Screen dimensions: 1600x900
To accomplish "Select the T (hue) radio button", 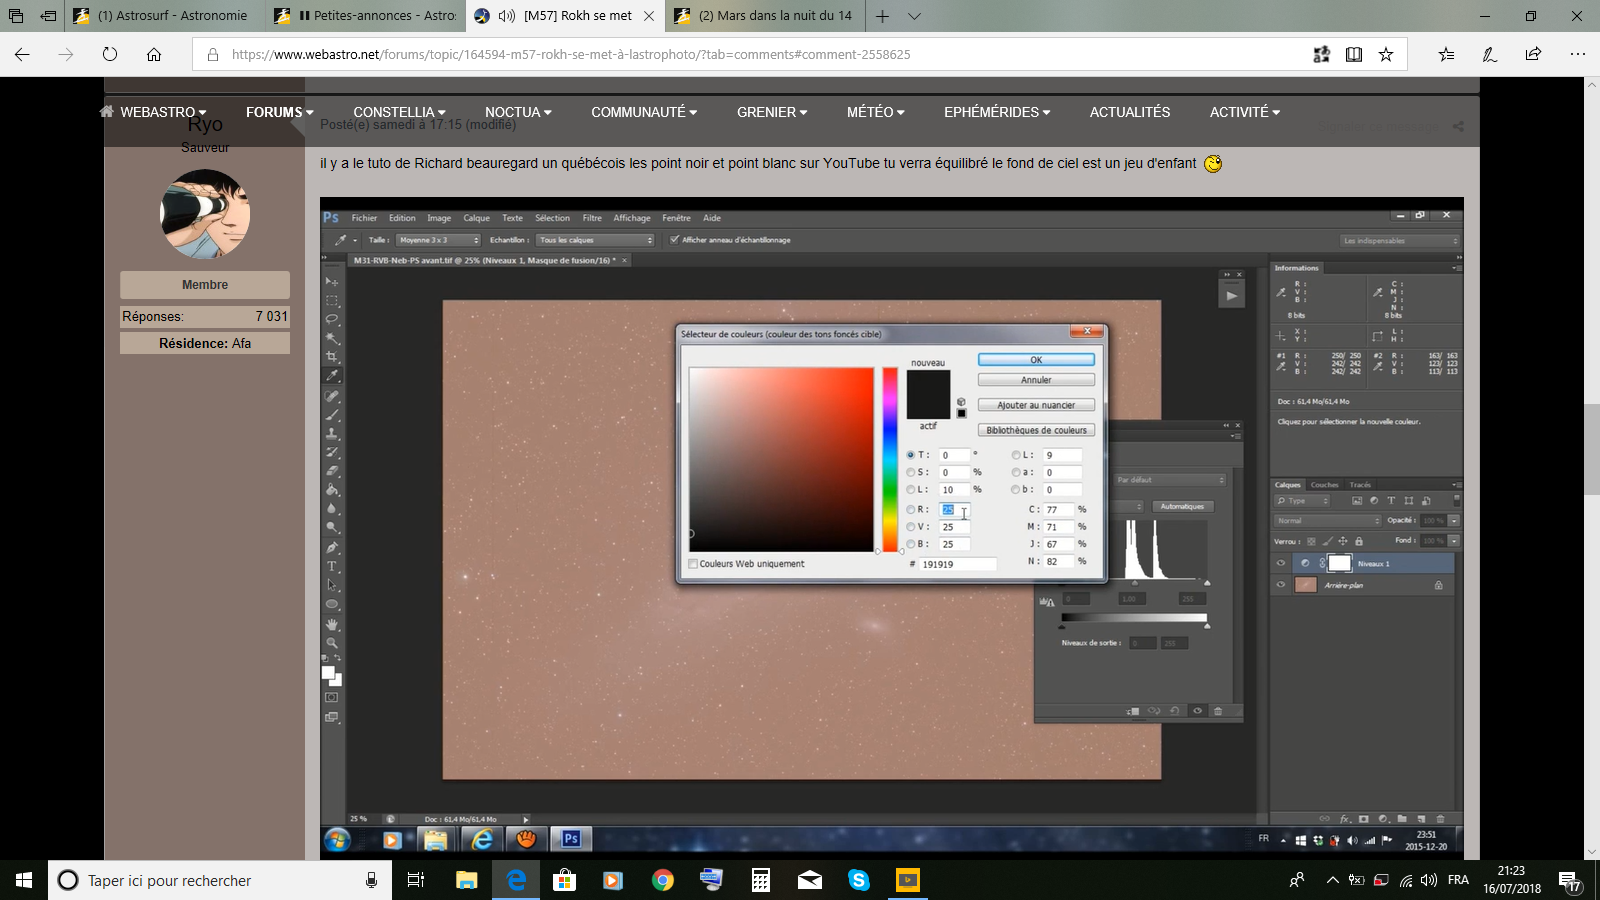I will [x=910, y=455].
